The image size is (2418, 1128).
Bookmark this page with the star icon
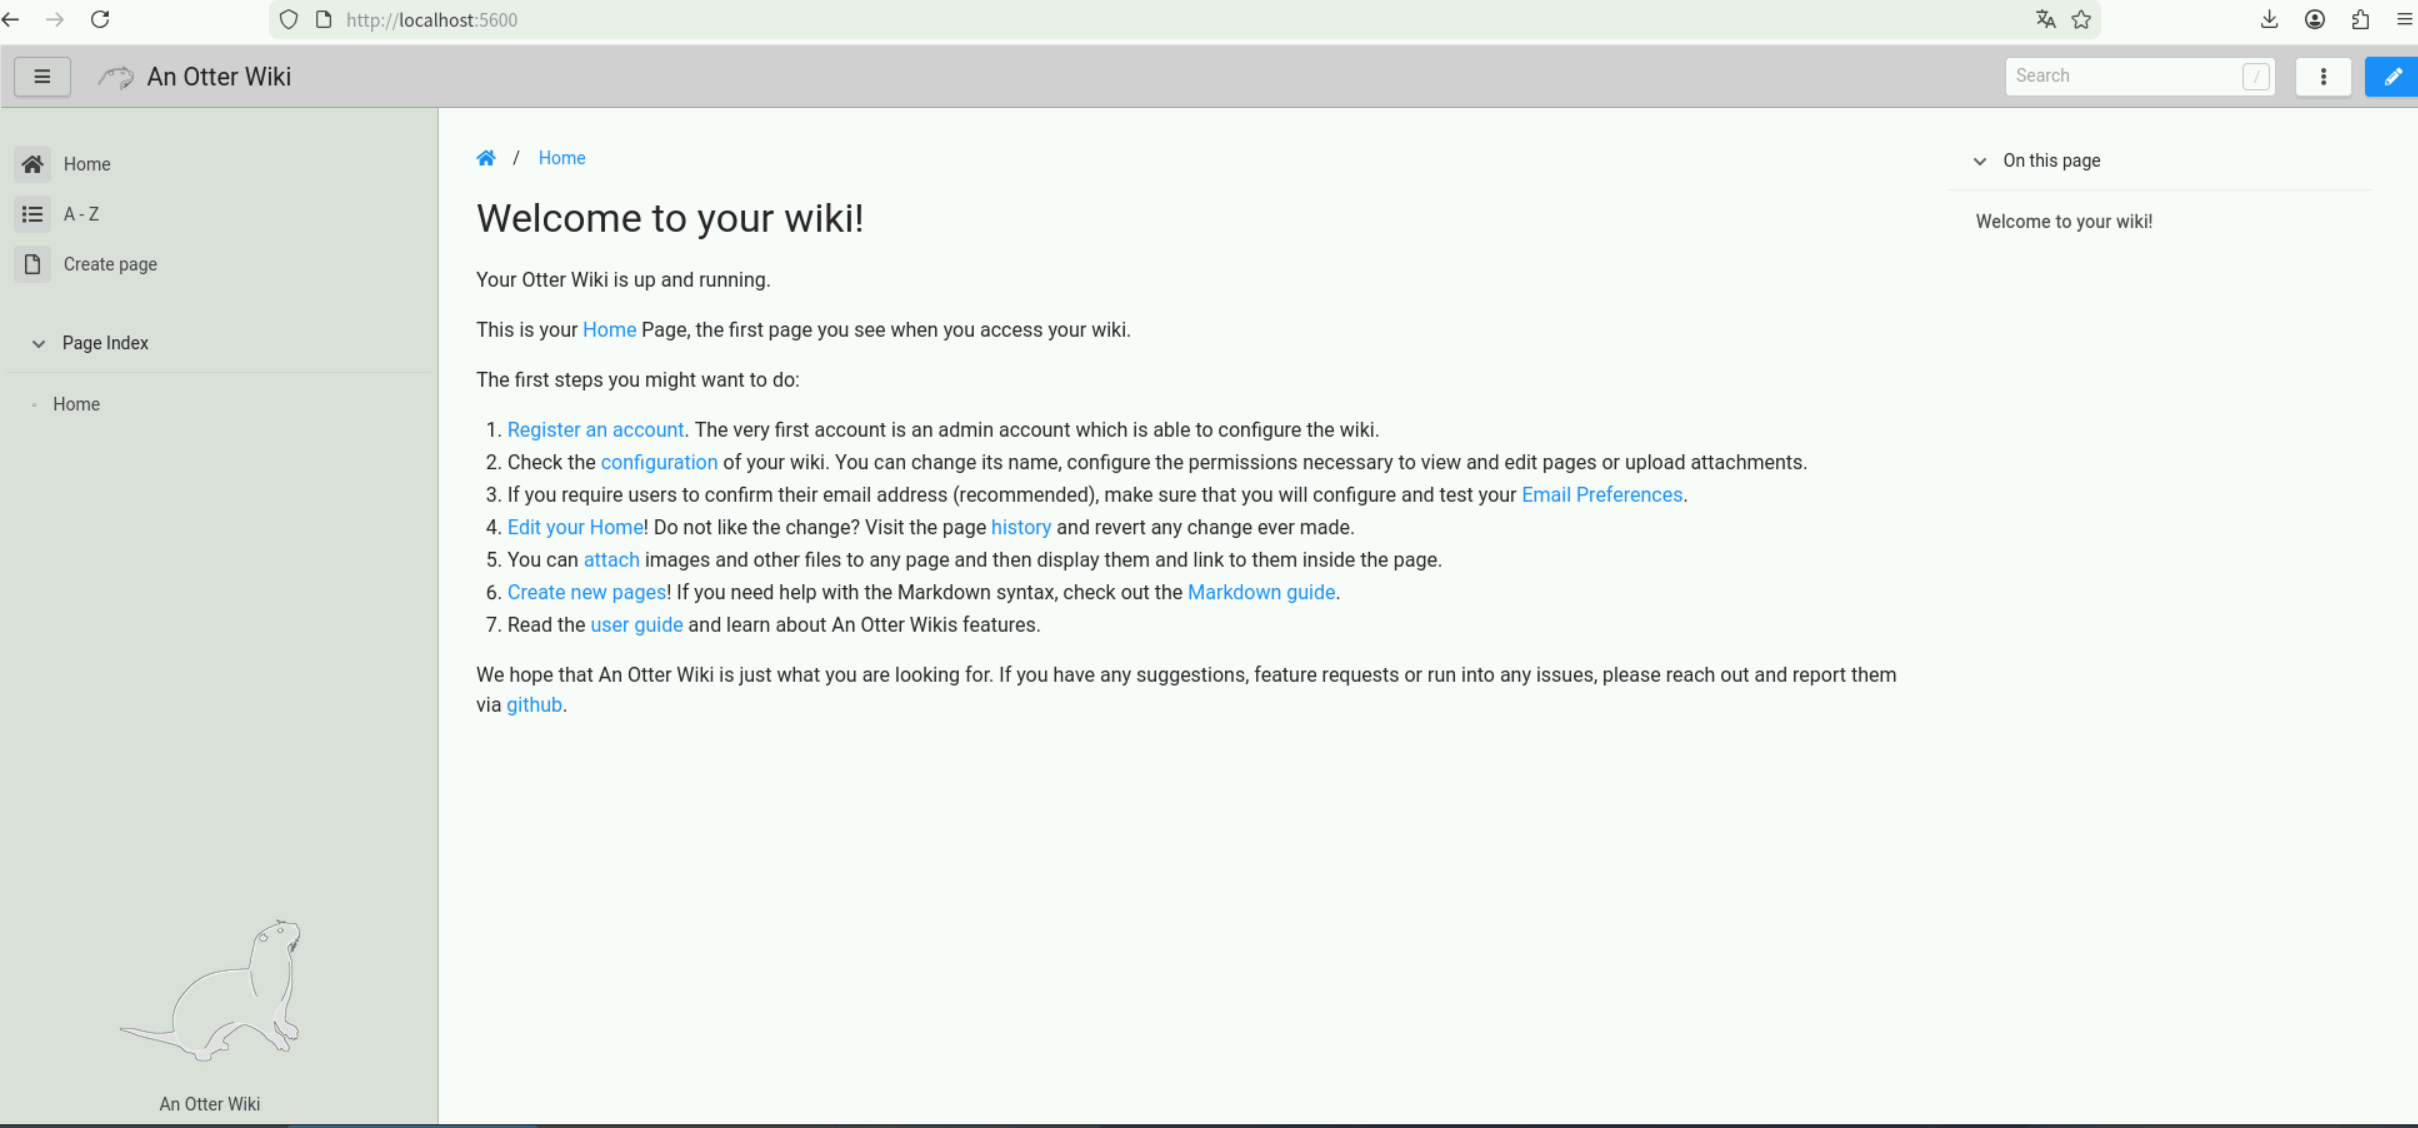pos(2082,19)
